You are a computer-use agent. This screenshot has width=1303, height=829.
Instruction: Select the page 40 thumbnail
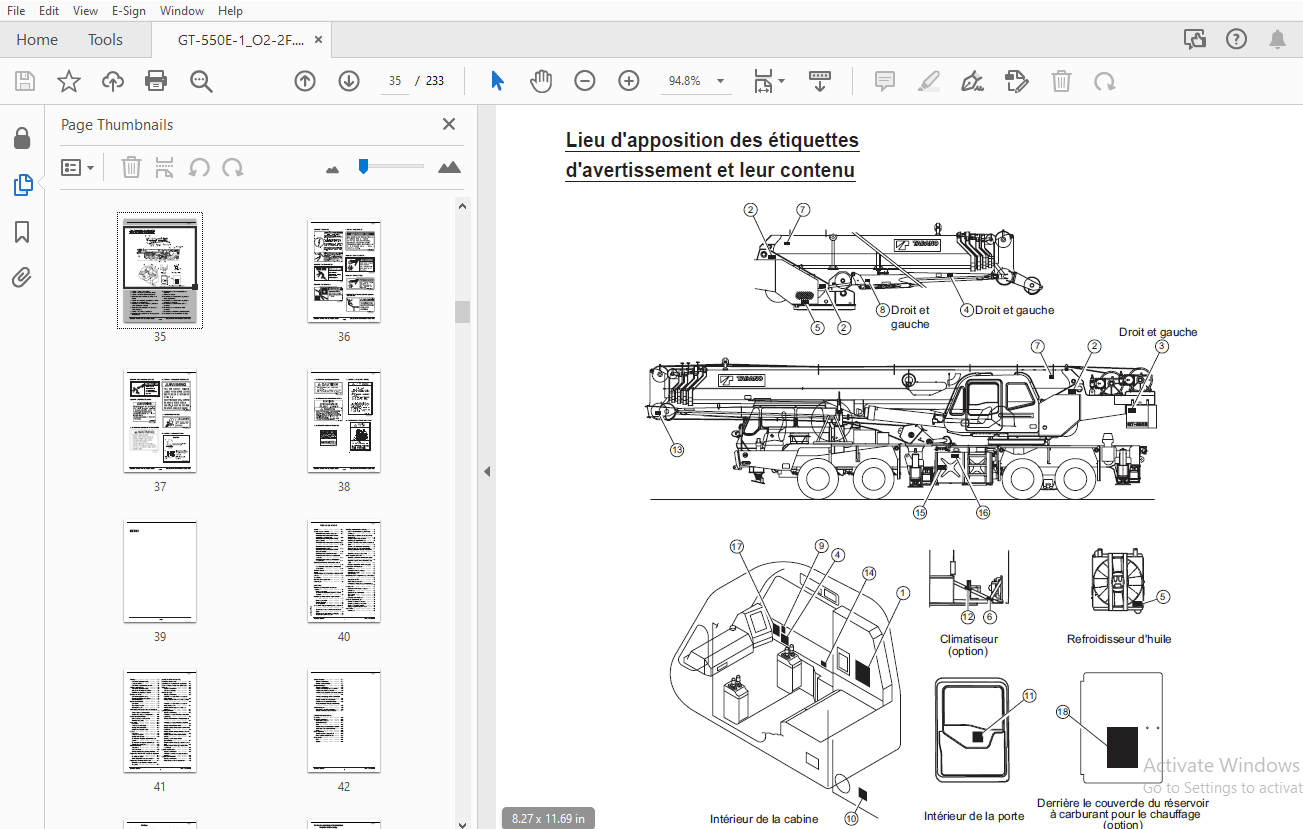coord(344,572)
